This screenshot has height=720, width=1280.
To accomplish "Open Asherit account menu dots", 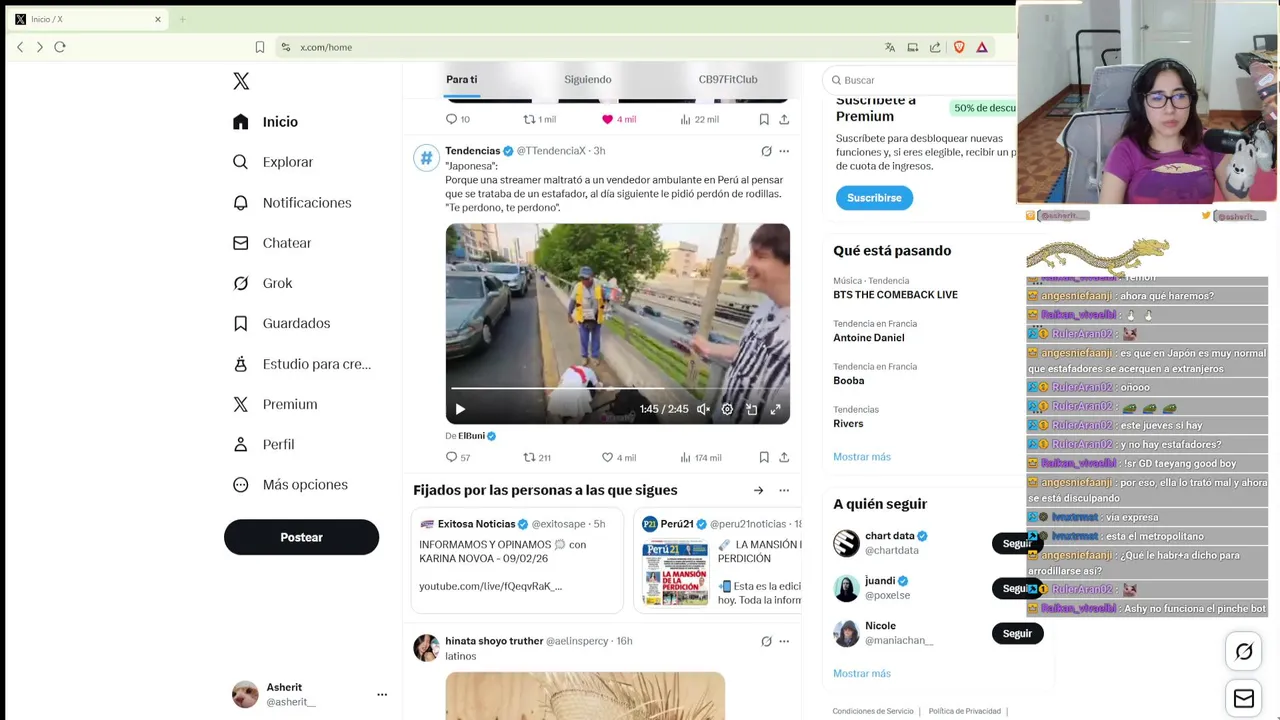I will 382,694.
